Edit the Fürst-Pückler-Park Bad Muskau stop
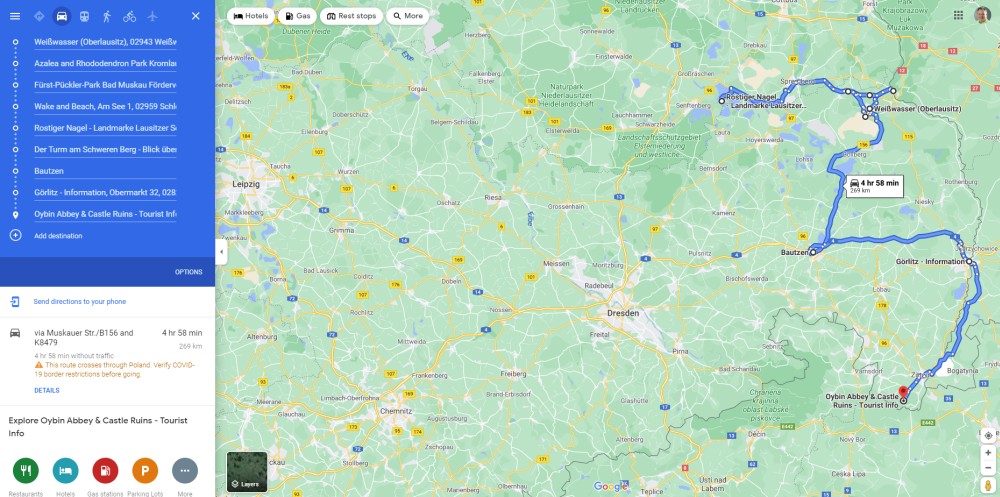1000x497 pixels. click(x=105, y=85)
